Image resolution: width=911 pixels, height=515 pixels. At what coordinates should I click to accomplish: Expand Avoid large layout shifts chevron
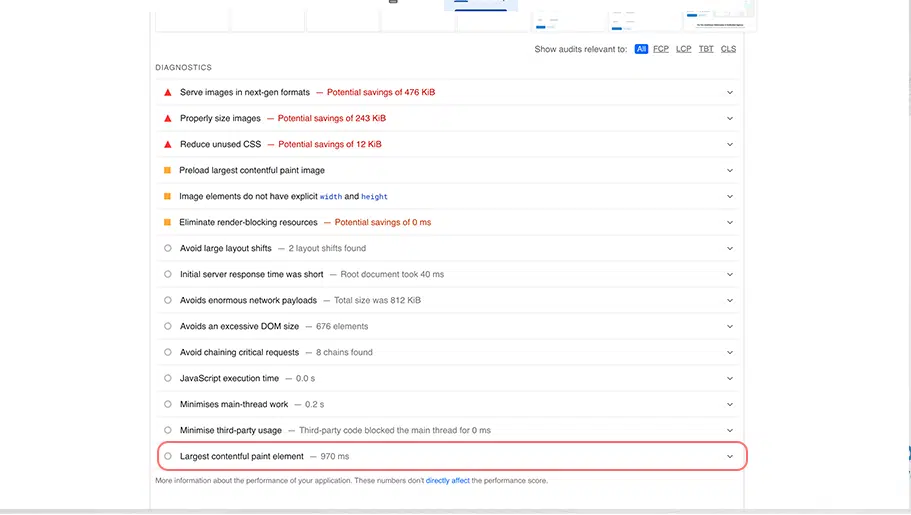tap(730, 248)
